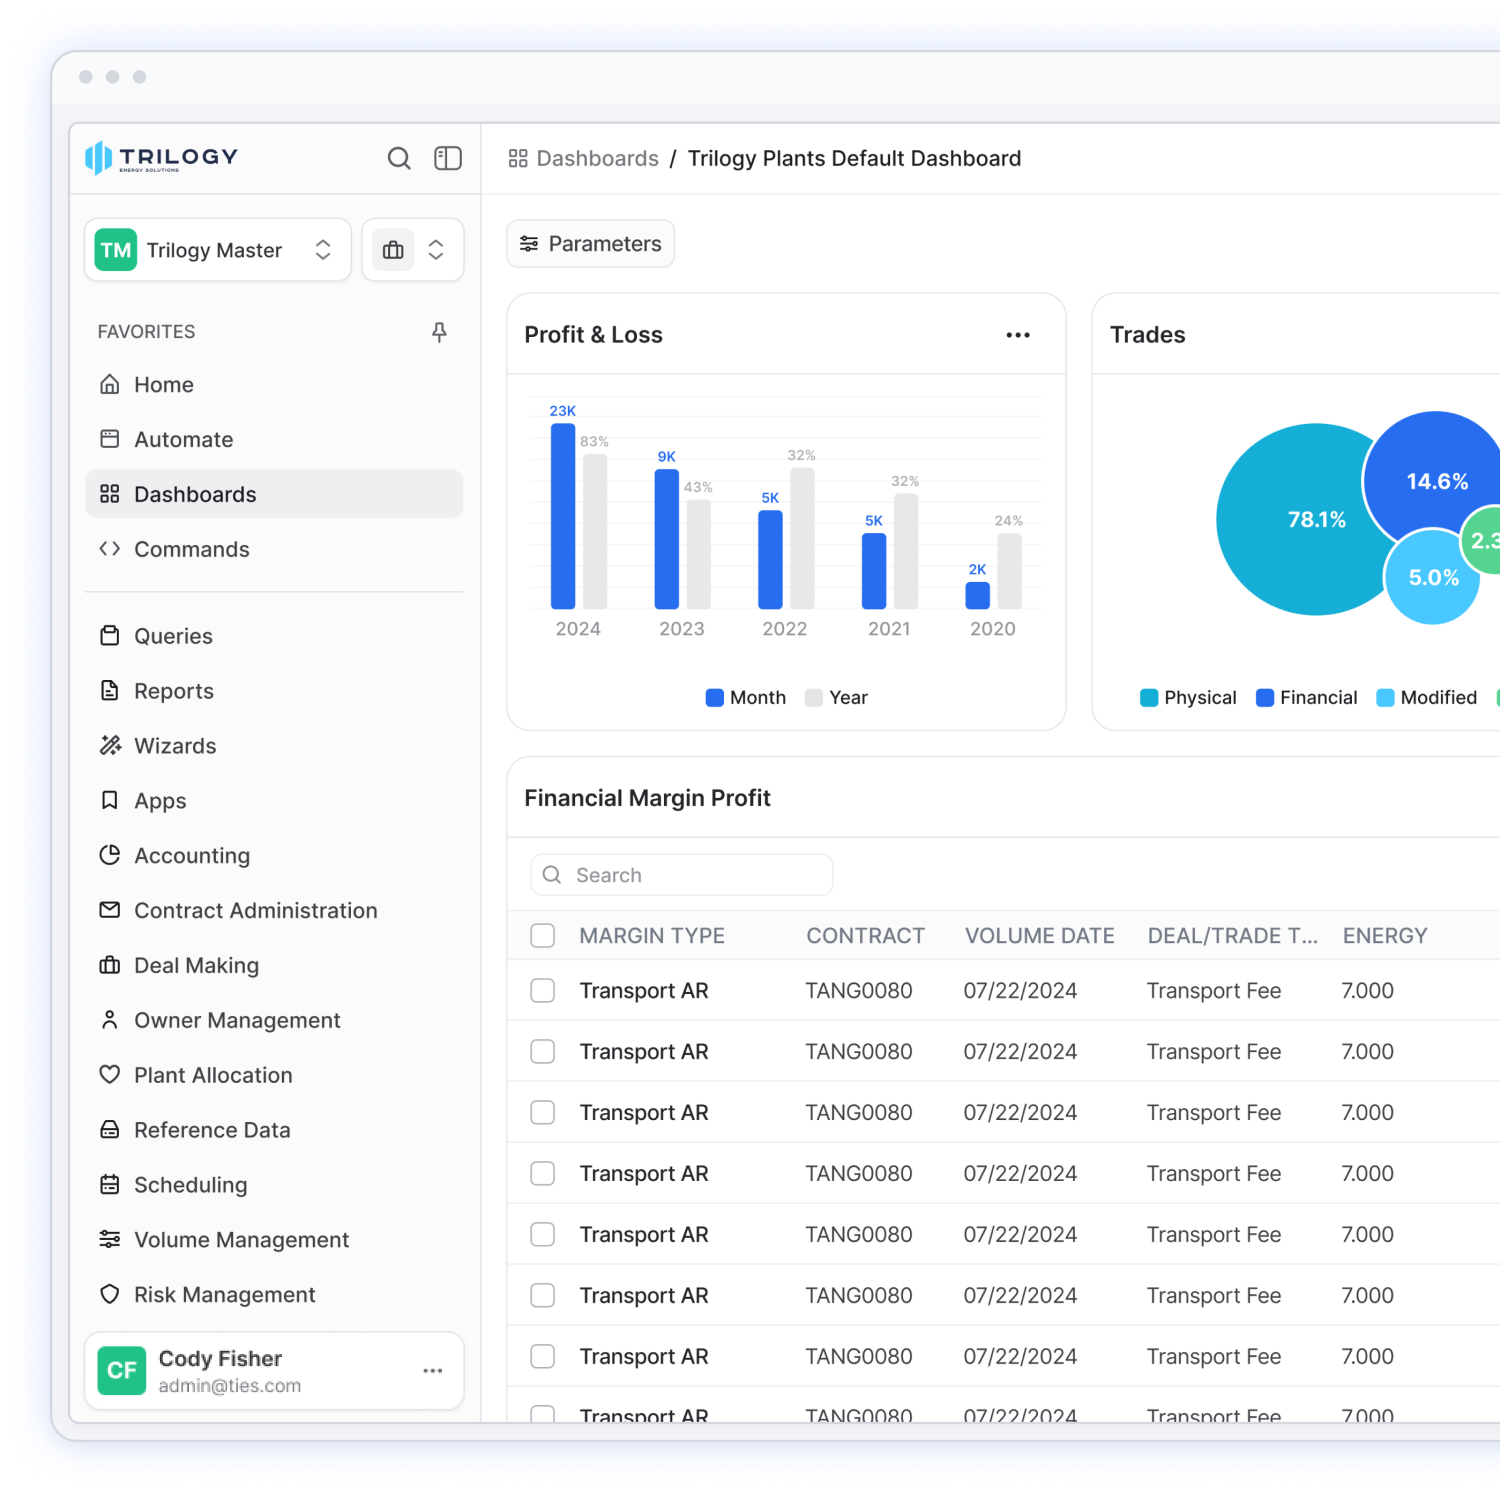Image resolution: width=1500 pixels, height=1491 pixels.
Task: Sort by the Volume Date column header
Action: point(1039,936)
